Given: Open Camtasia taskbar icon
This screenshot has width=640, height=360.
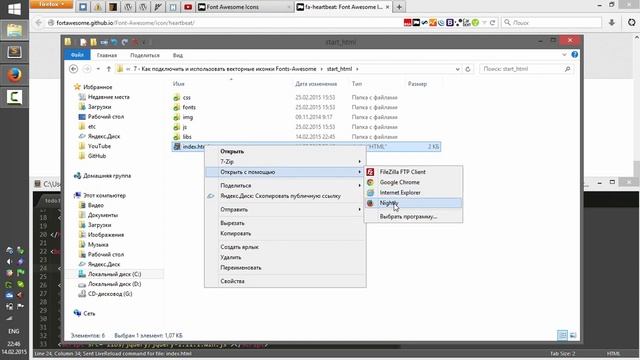Looking at the screenshot, I should tap(14, 97).
